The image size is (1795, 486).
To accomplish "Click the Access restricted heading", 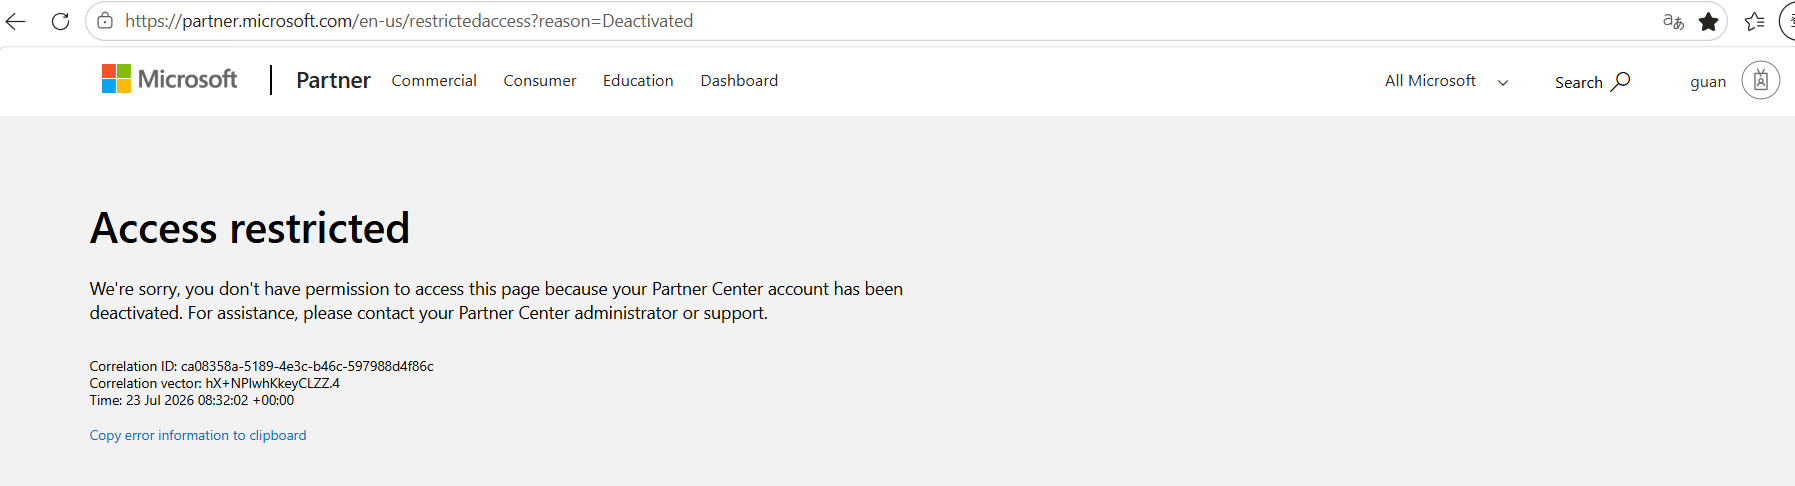I will 250,228.
